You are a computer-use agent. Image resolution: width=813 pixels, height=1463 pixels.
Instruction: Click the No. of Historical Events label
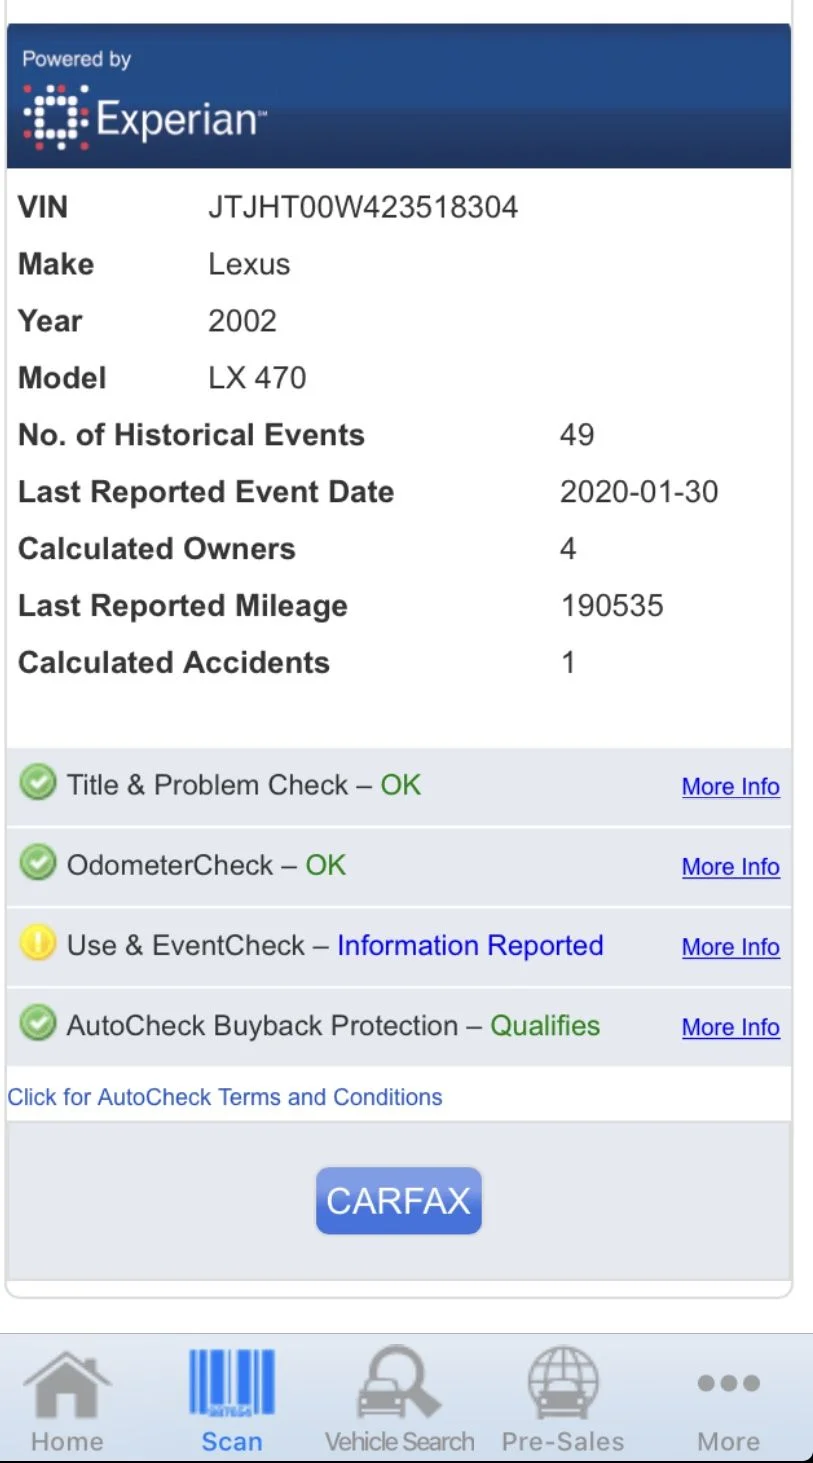tap(191, 435)
